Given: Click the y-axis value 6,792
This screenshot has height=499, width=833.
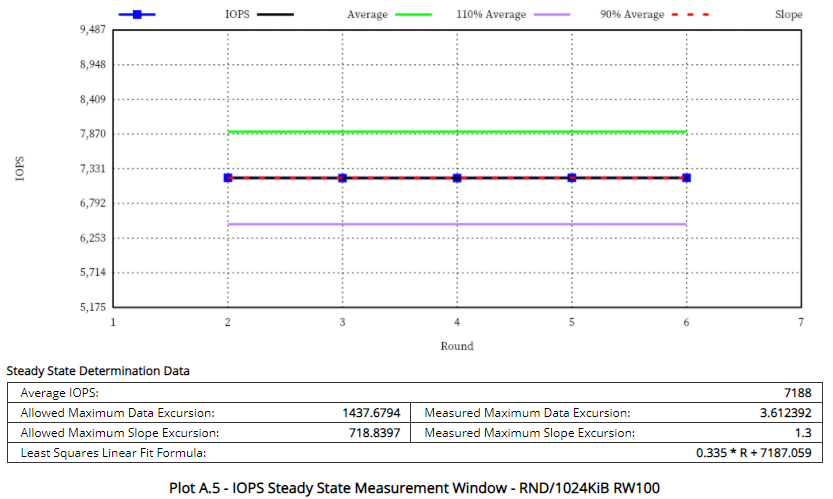Looking at the screenshot, I should (x=93, y=203).
